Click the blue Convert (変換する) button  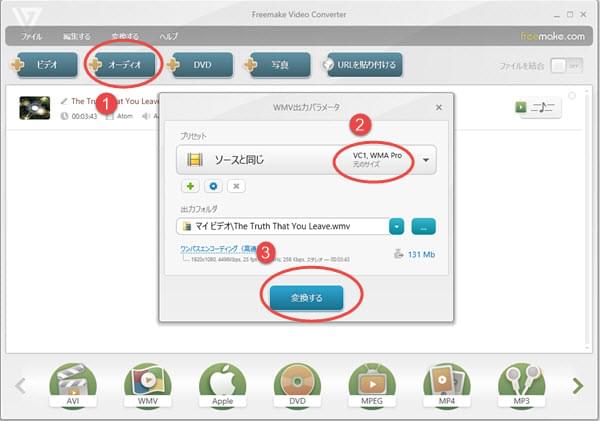[307, 297]
